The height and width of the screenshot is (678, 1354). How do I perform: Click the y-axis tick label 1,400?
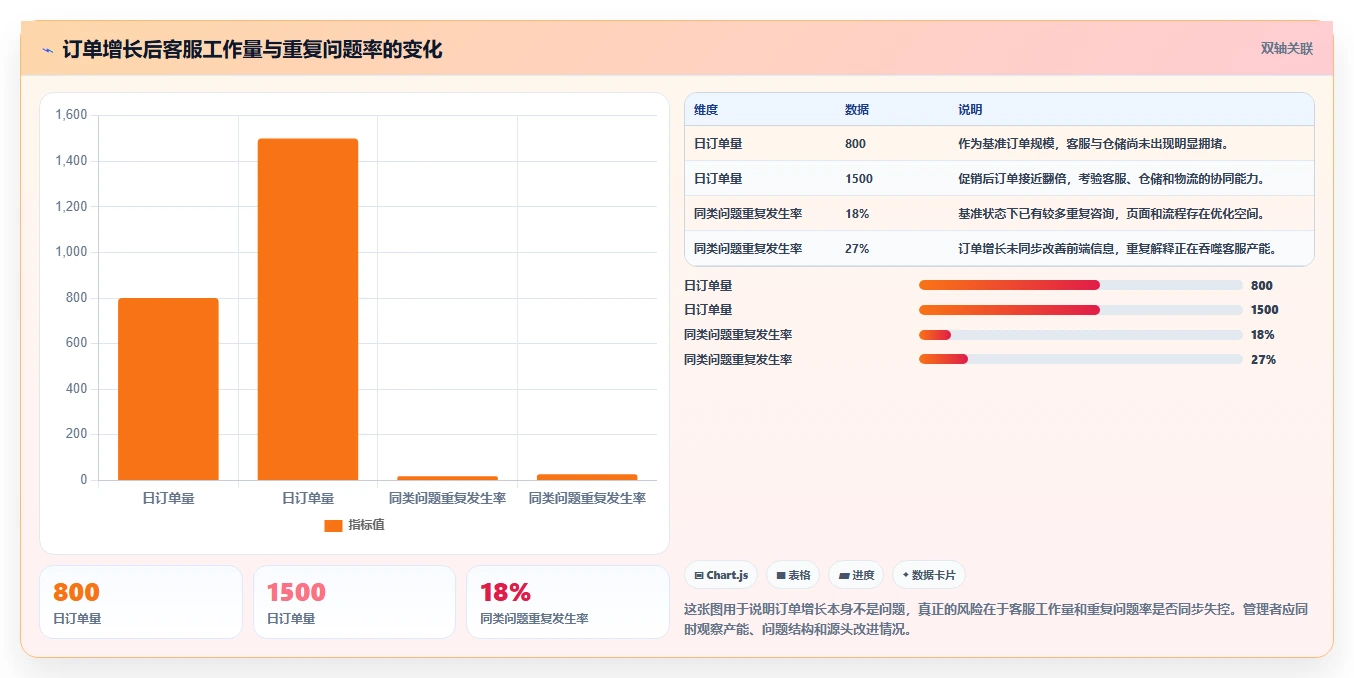coord(71,161)
